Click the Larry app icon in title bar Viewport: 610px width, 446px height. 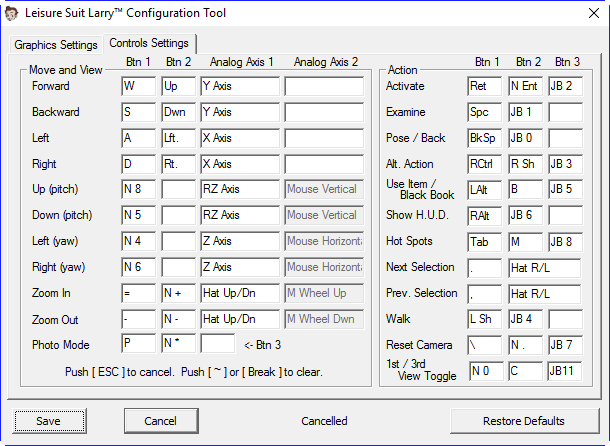point(12,13)
